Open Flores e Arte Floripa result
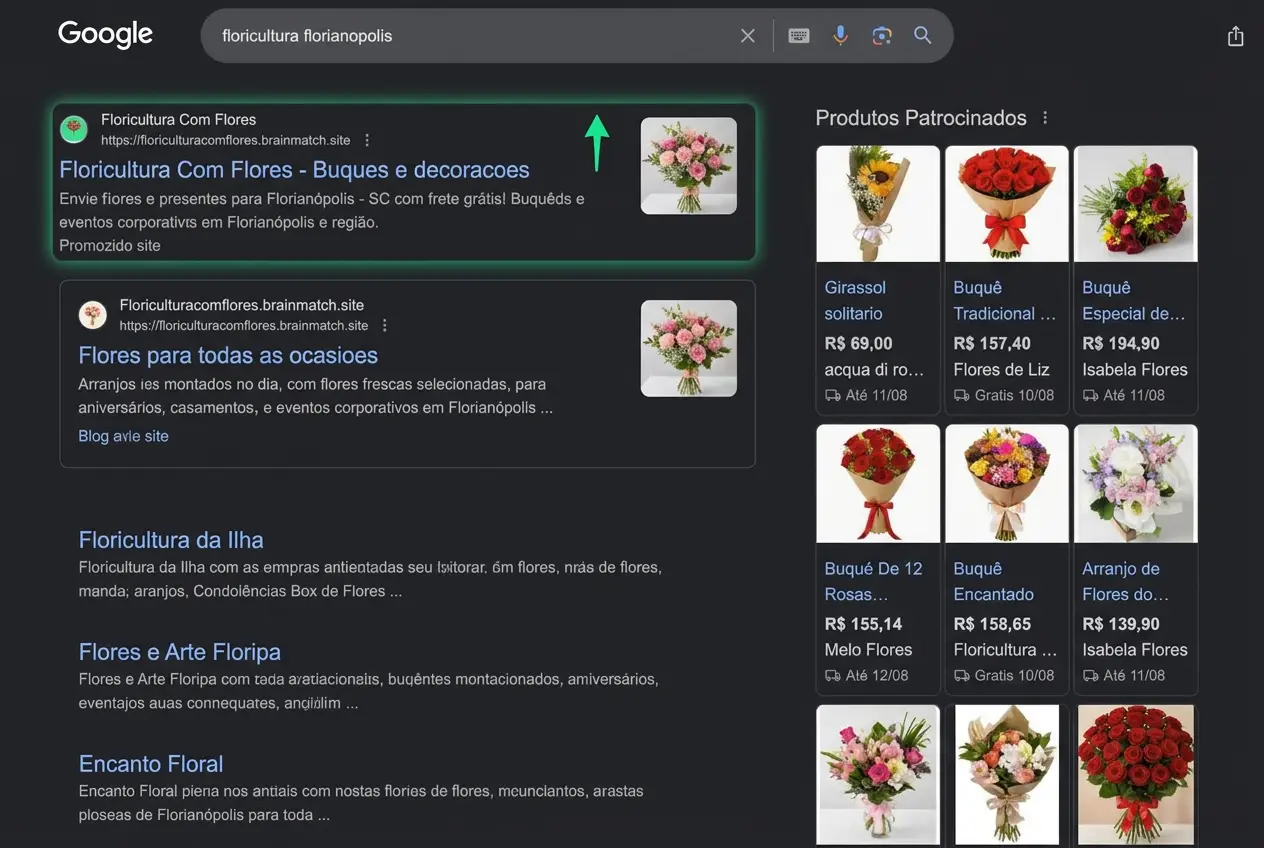 [179, 652]
